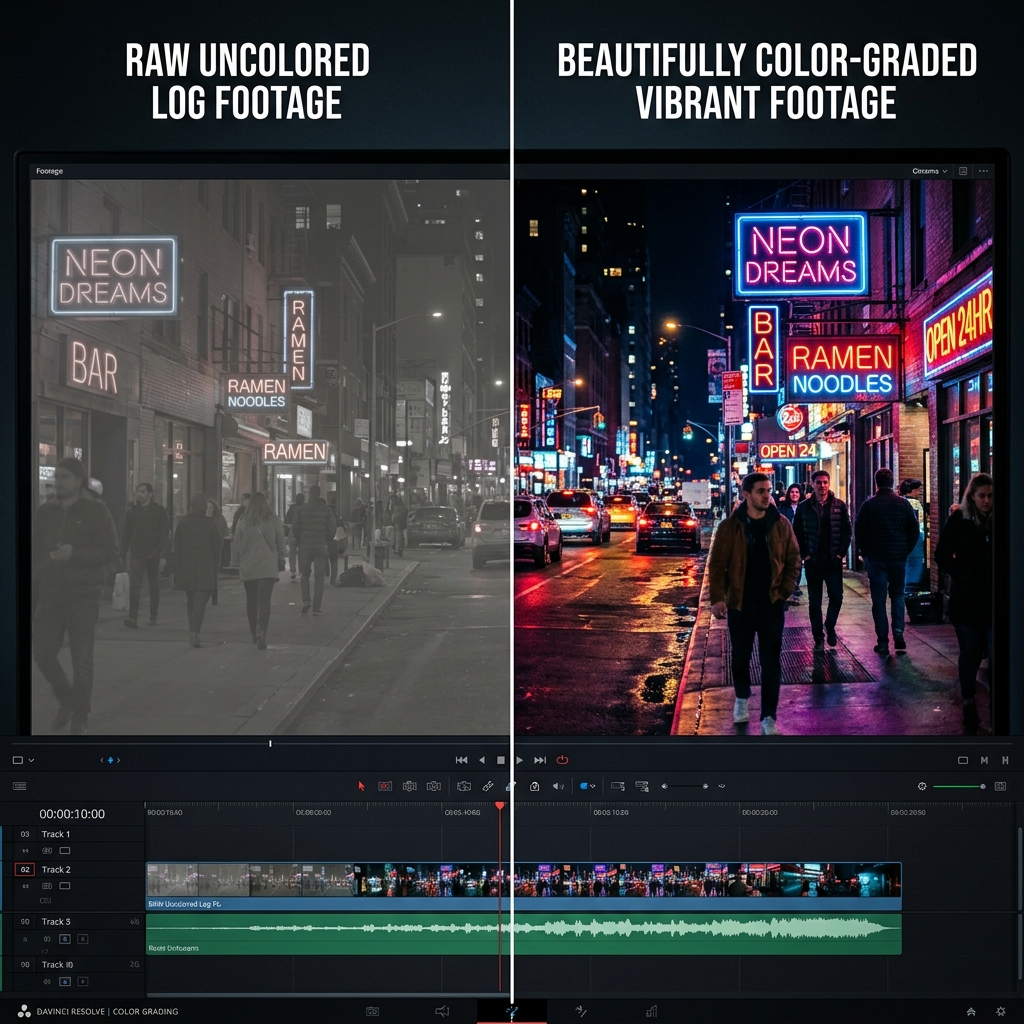The height and width of the screenshot is (1024, 1024).
Task: Open the viewer layout dropdown at lower left
Action: click(23, 760)
